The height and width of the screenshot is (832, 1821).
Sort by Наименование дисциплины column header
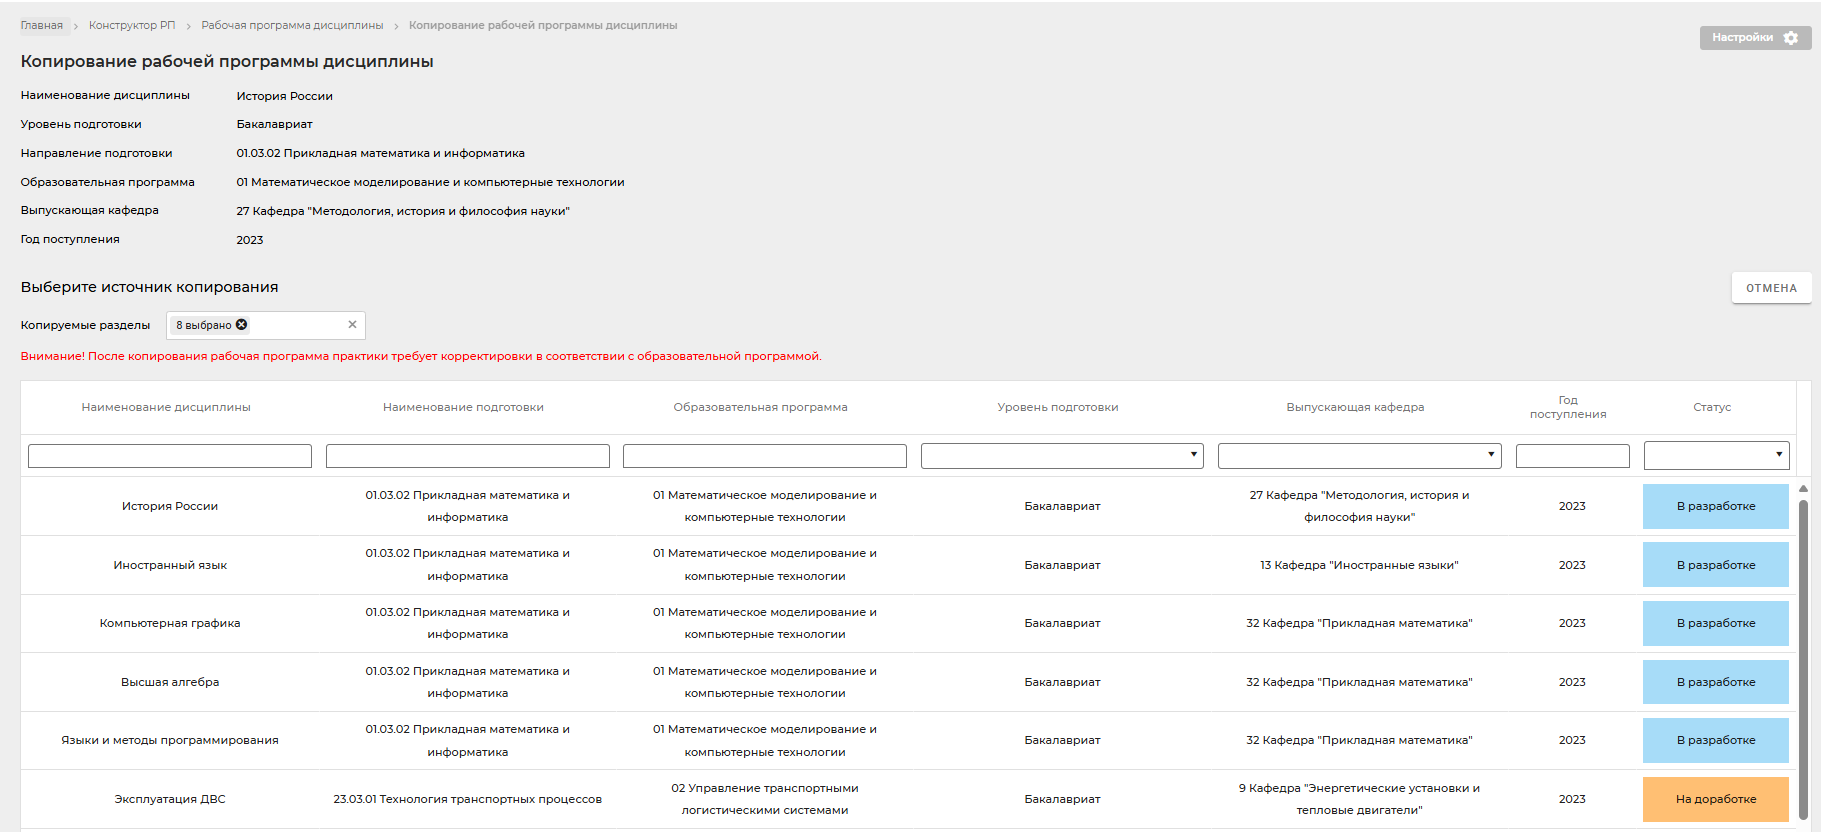[x=166, y=407]
